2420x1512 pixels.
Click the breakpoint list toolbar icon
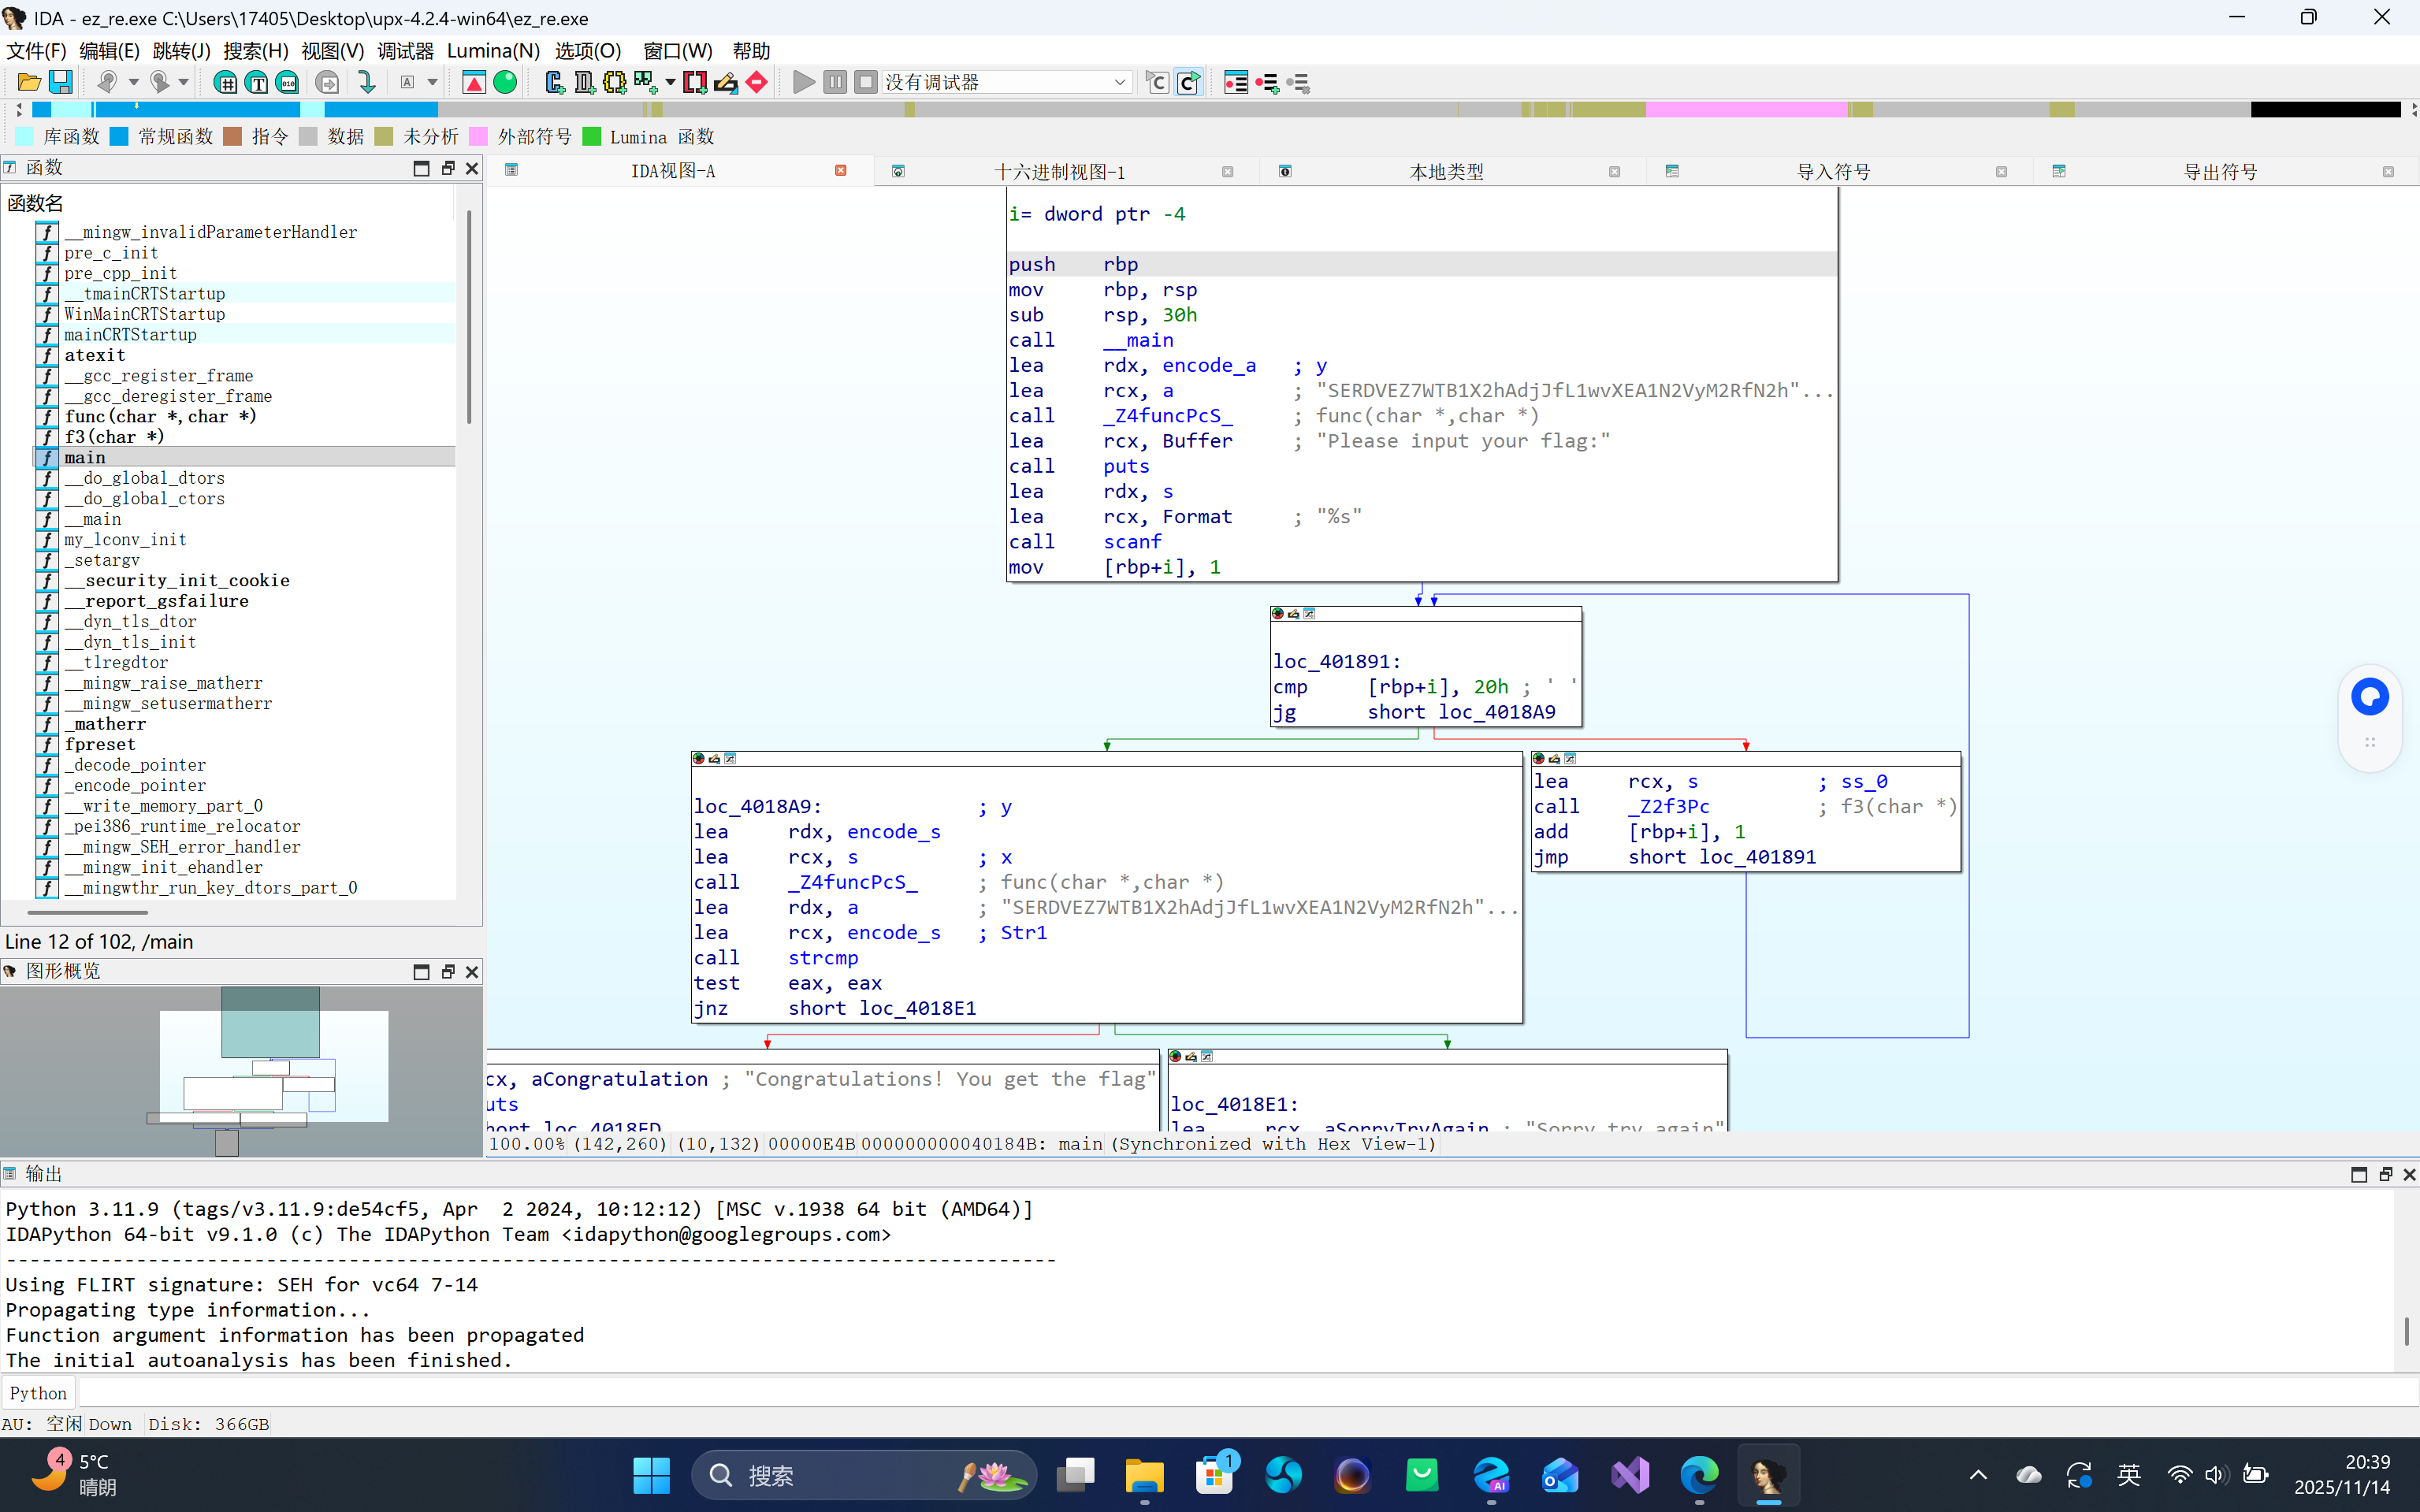[x=1236, y=82]
